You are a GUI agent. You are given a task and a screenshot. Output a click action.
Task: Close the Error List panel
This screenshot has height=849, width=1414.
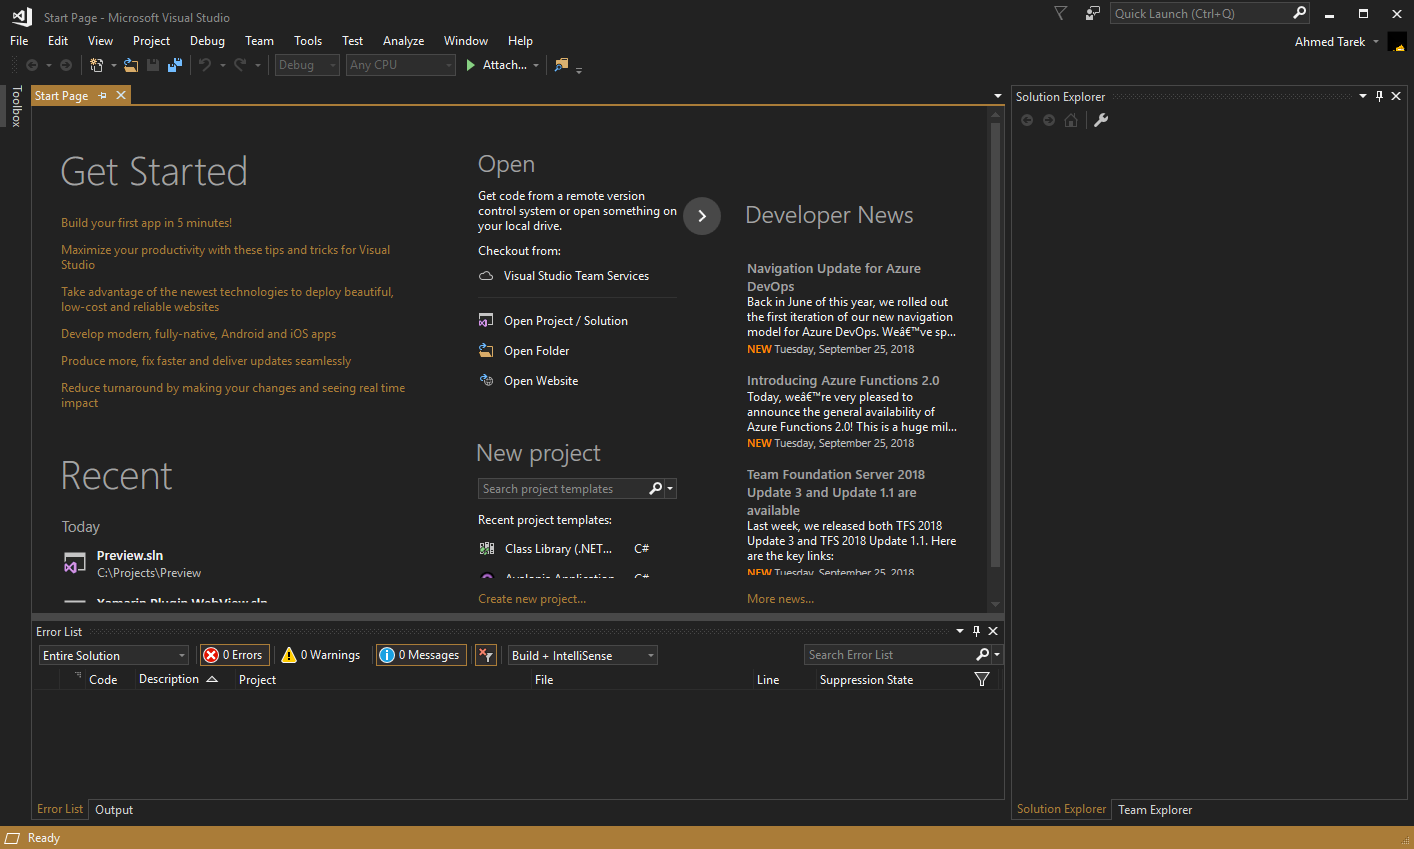[993, 631]
